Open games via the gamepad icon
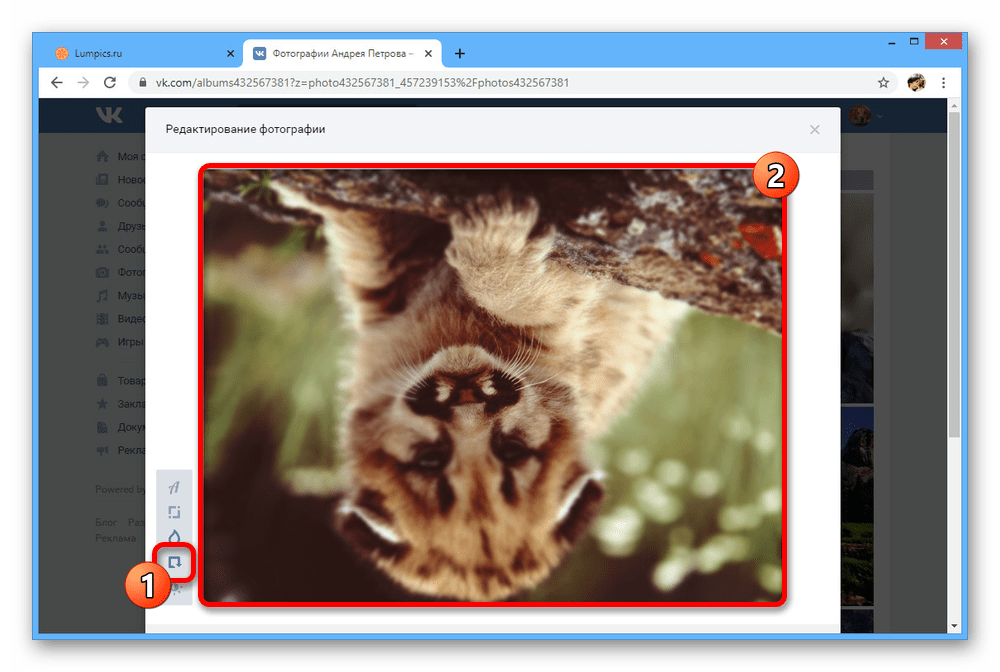 coord(102,342)
